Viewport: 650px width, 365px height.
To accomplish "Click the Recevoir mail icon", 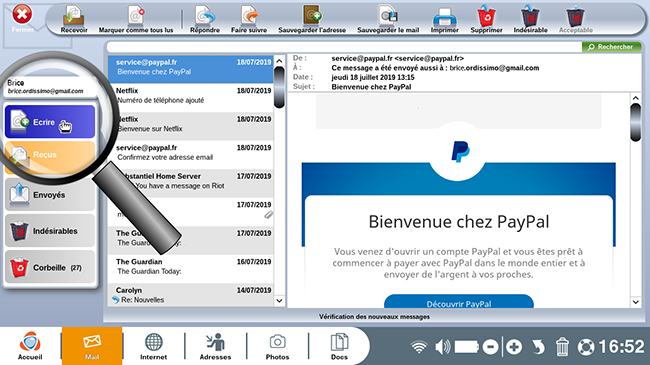I will (74, 19).
